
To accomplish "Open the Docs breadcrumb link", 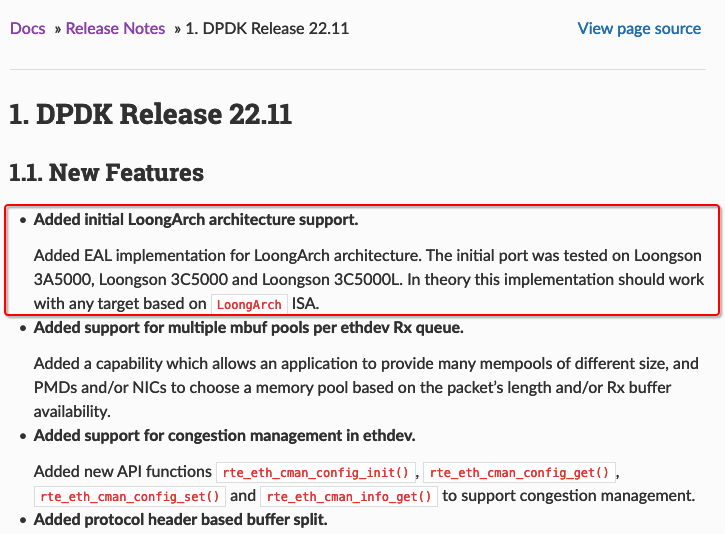I will point(27,28).
